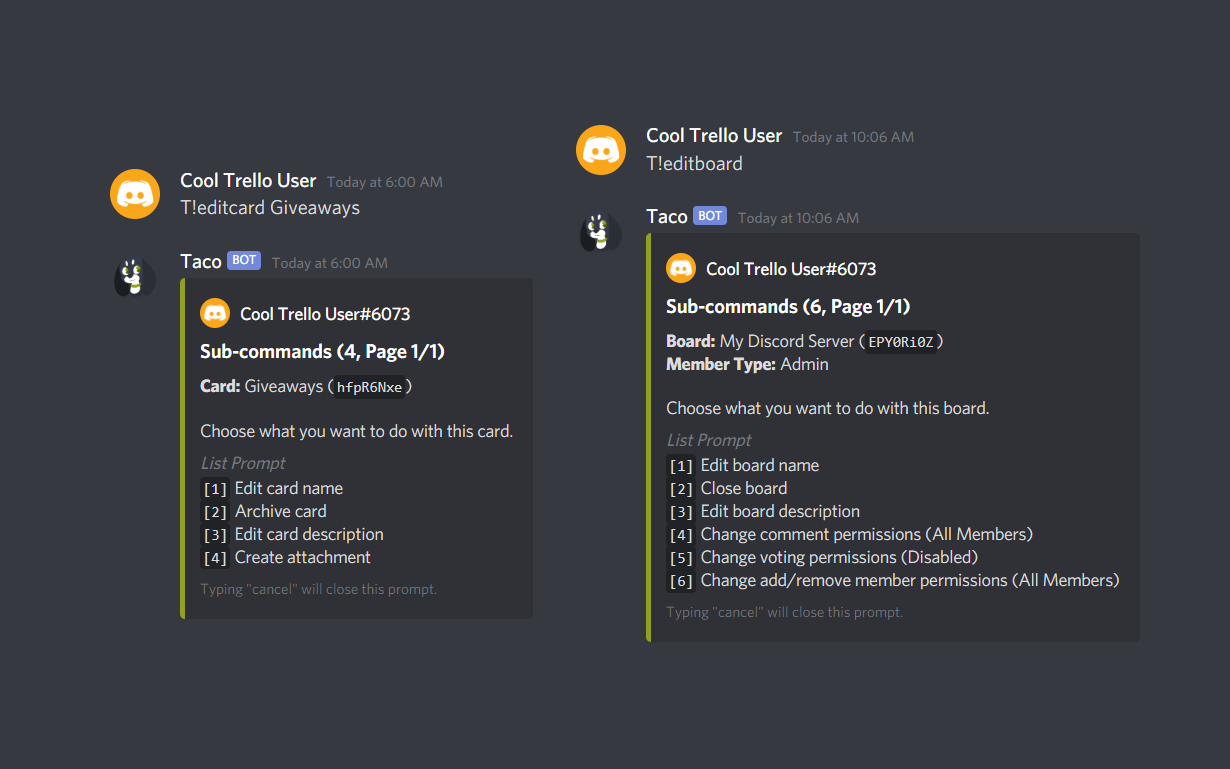Select the "Close board" list entry
The width and height of the screenshot is (1230, 769).
click(x=743, y=489)
